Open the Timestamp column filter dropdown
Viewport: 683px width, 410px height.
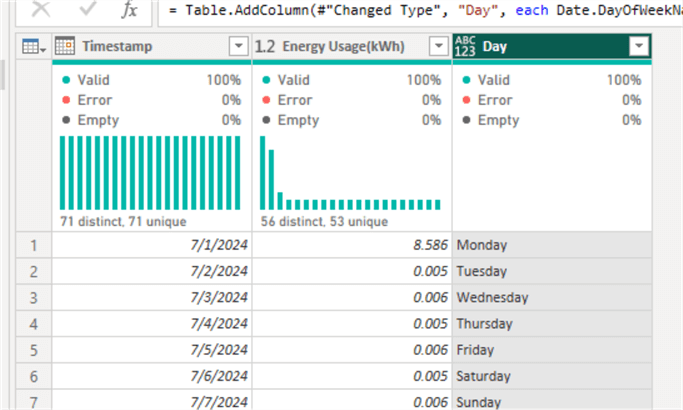pyautogui.click(x=238, y=47)
